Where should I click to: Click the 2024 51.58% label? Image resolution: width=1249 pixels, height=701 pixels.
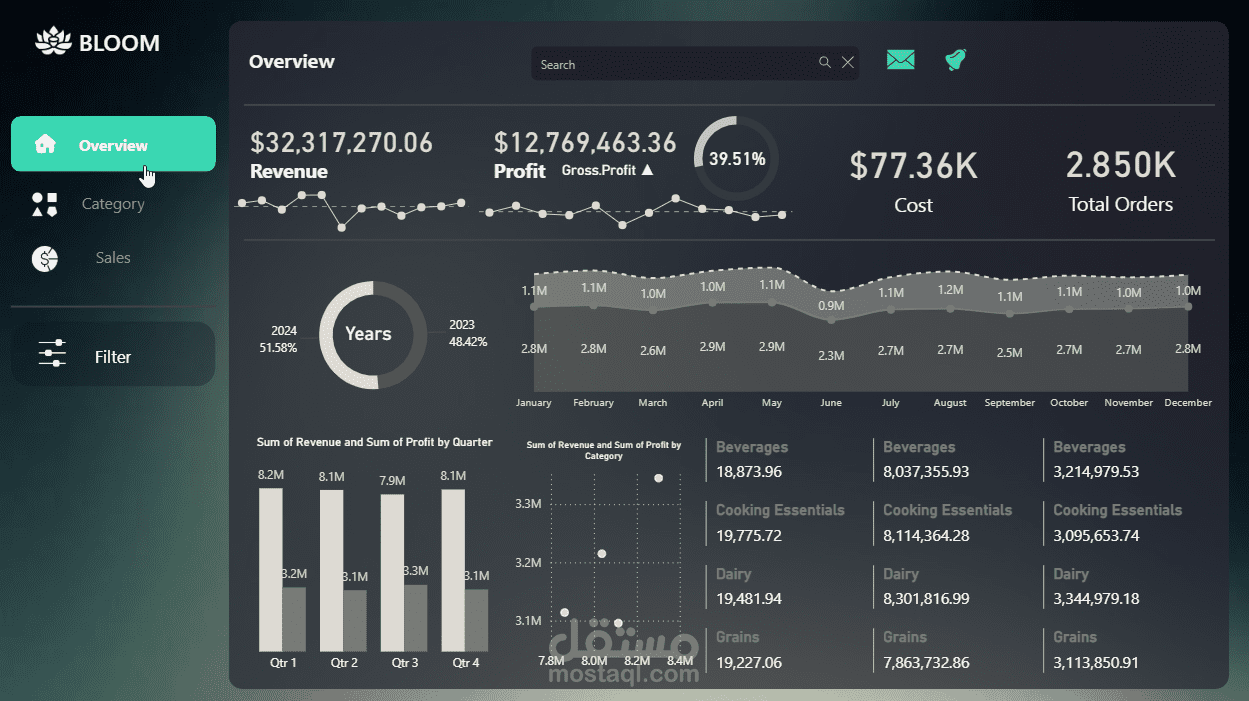(278, 339)
